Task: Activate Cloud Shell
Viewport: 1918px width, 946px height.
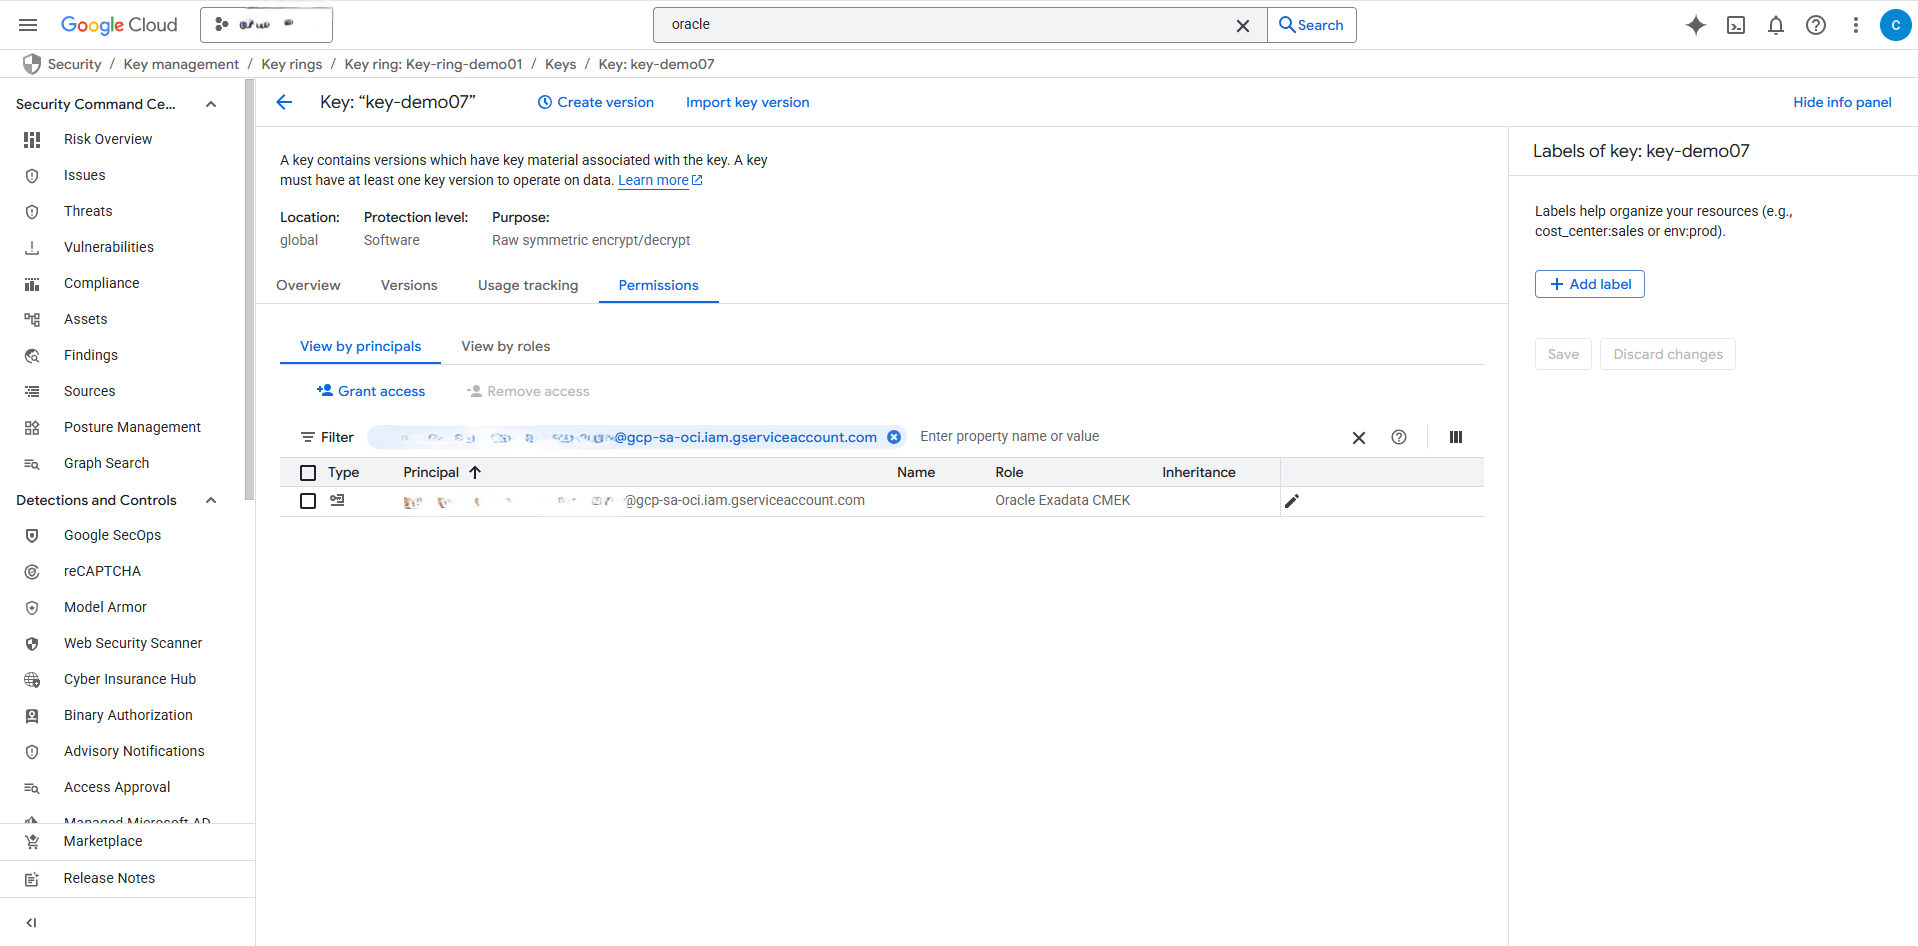Action: (1736, 25)
